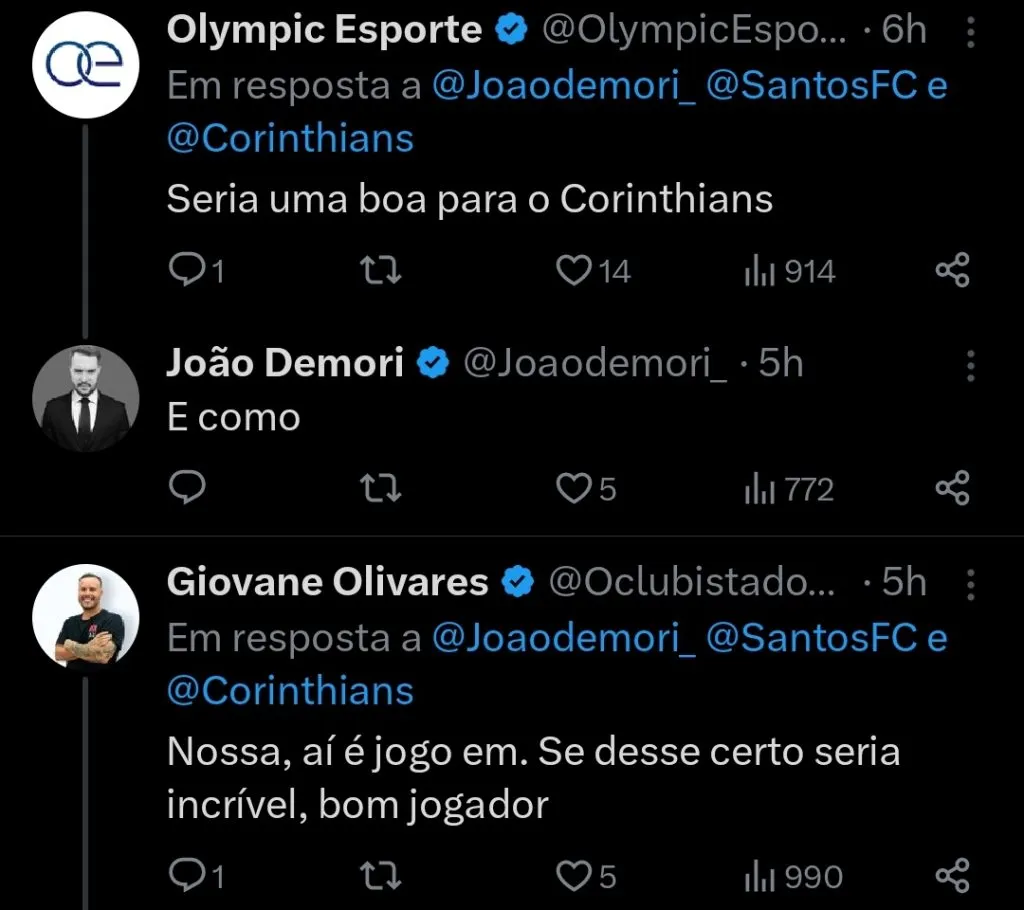Retweet Giovane Olivares' reply

pos(380,874)
